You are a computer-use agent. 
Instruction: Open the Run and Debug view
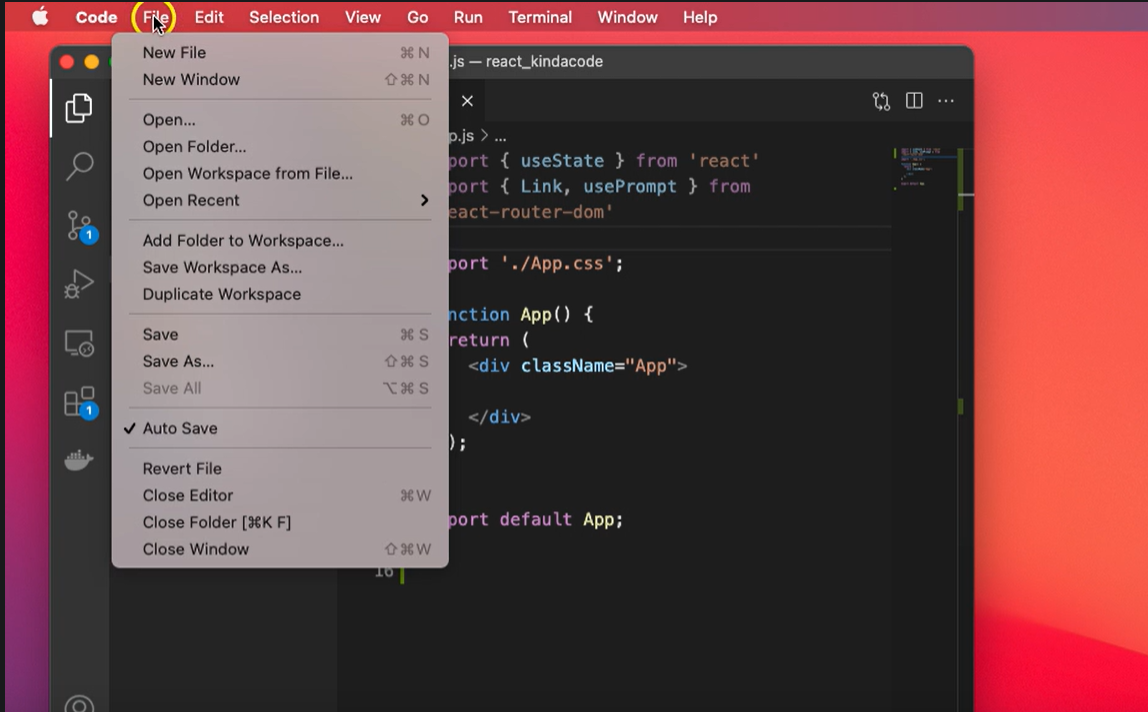tap(79, 283)
